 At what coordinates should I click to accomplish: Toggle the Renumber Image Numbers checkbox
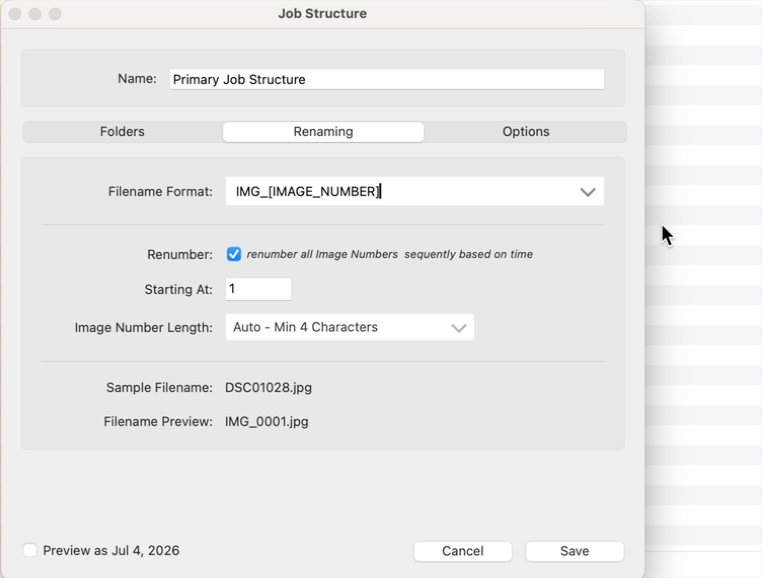(234, 254)
